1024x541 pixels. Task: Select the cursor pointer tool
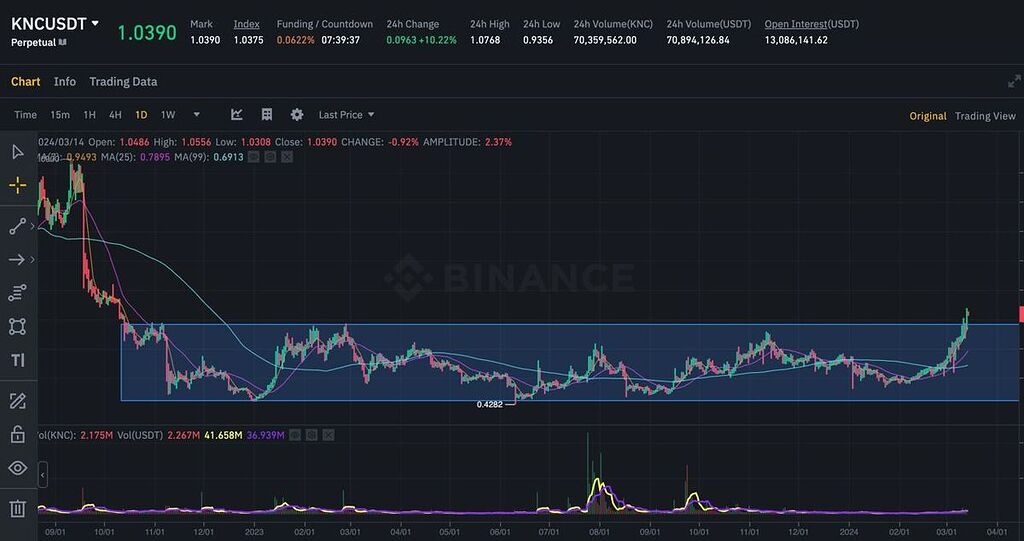tap(18, 152)
